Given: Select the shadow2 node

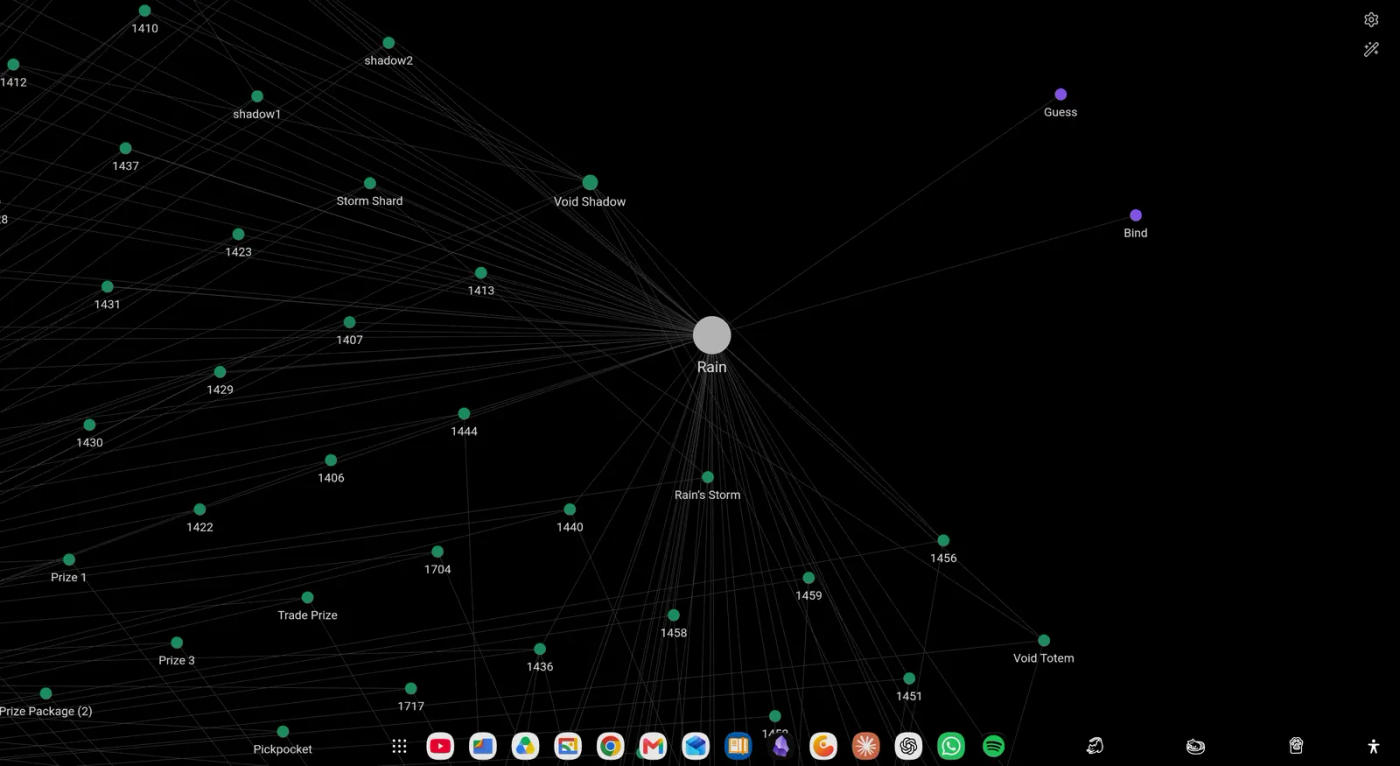Looking at the screenshot, I should pos(389,43).
